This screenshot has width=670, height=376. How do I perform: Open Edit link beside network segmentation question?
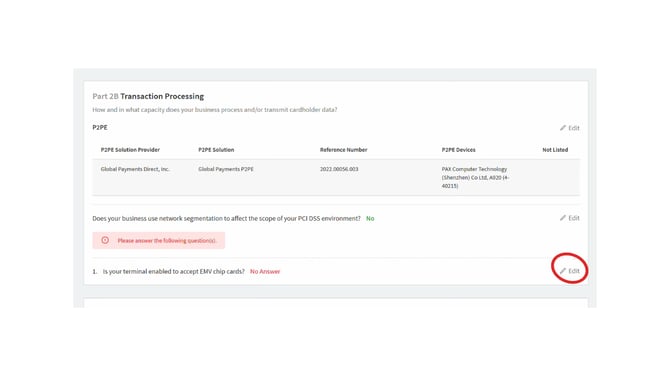coord(570,218)
